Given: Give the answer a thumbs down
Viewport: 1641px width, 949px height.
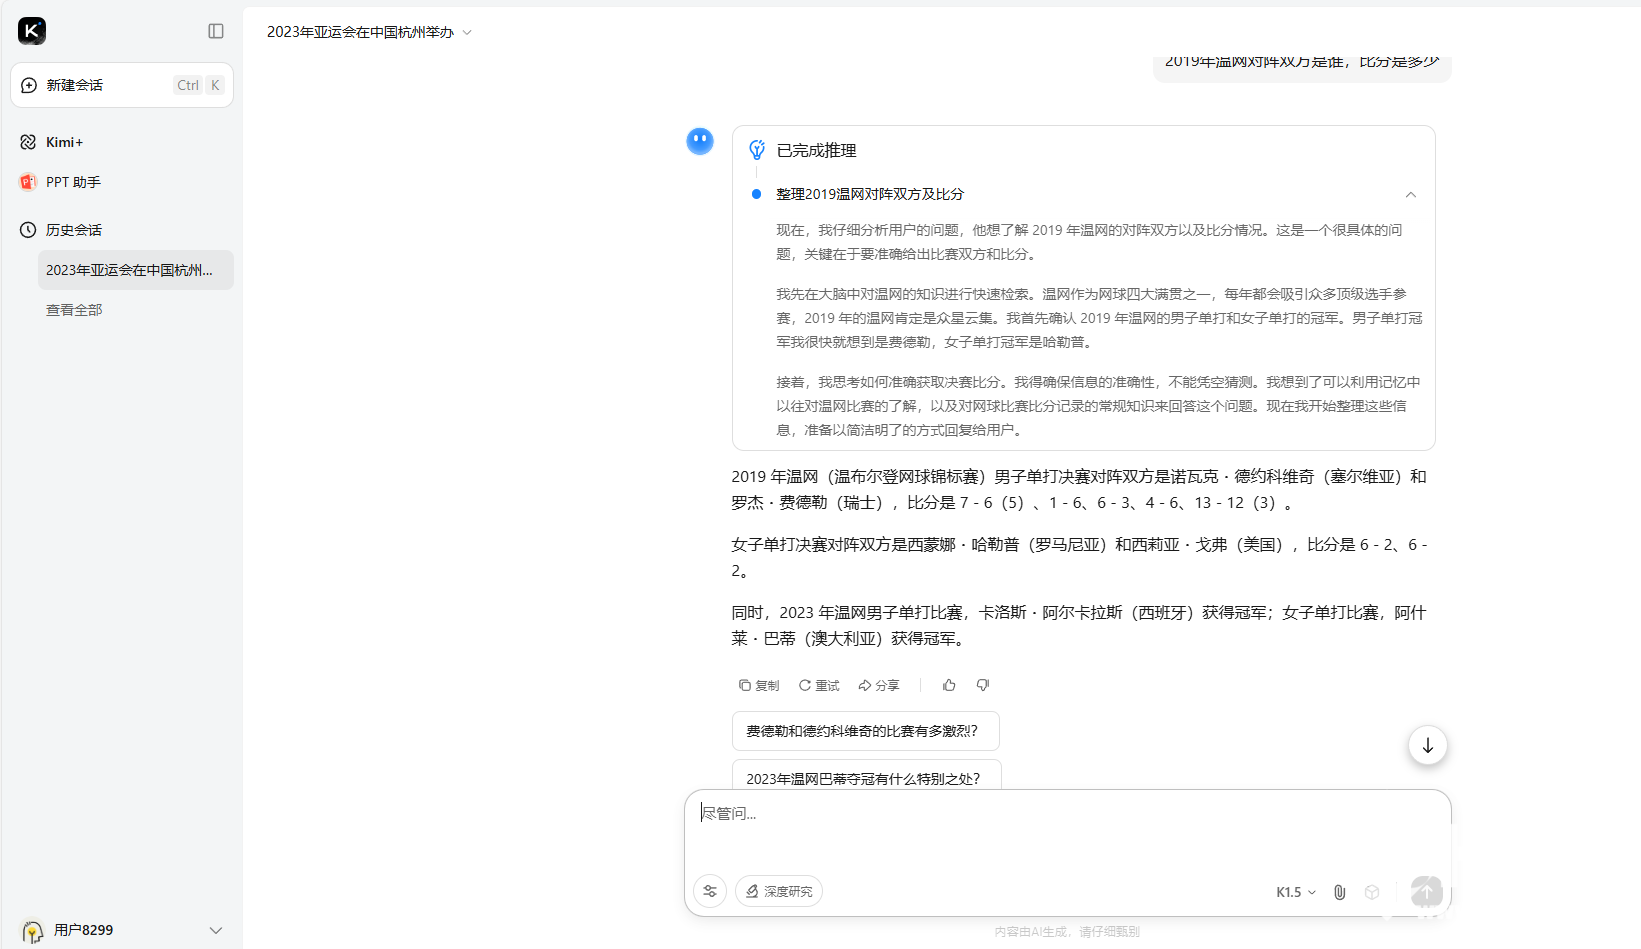Looking at the screenshot, I should [x=983, y=685].
